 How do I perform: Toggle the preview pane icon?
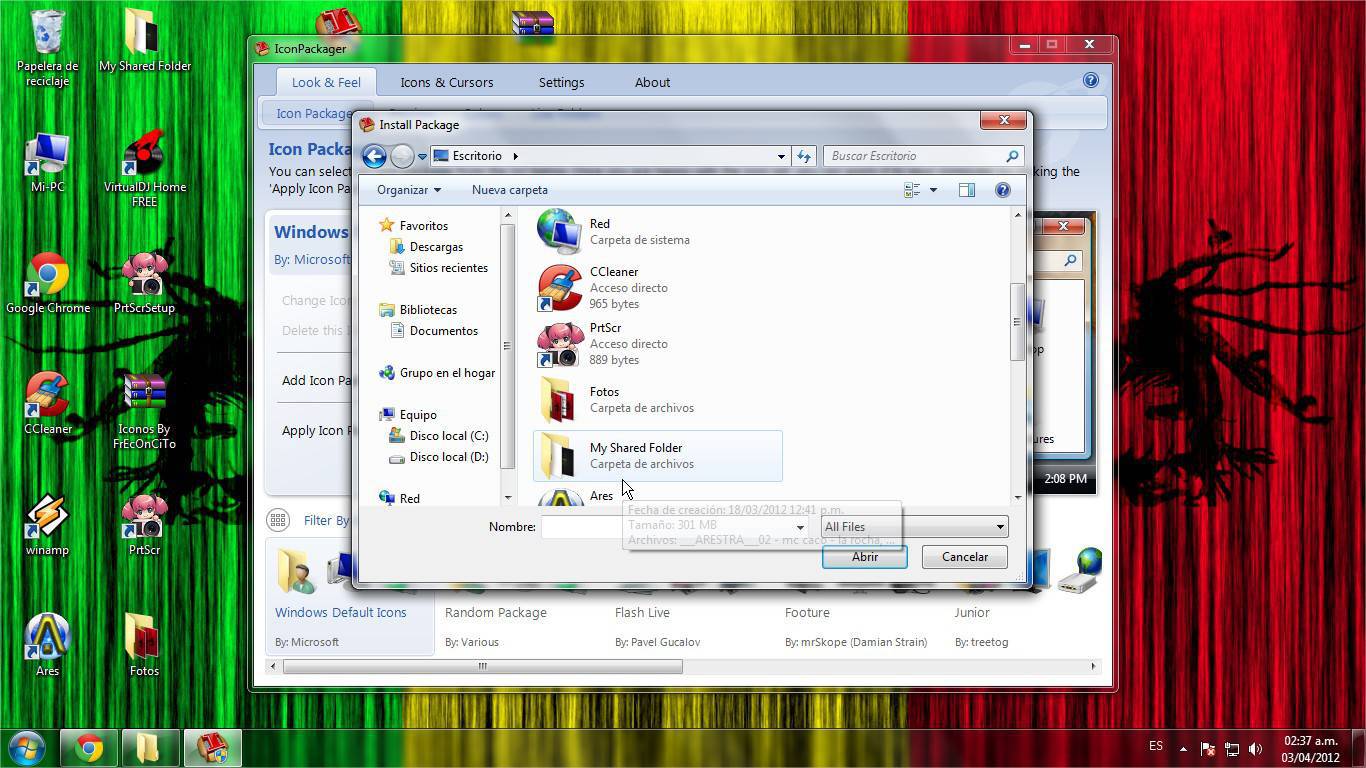966,190
